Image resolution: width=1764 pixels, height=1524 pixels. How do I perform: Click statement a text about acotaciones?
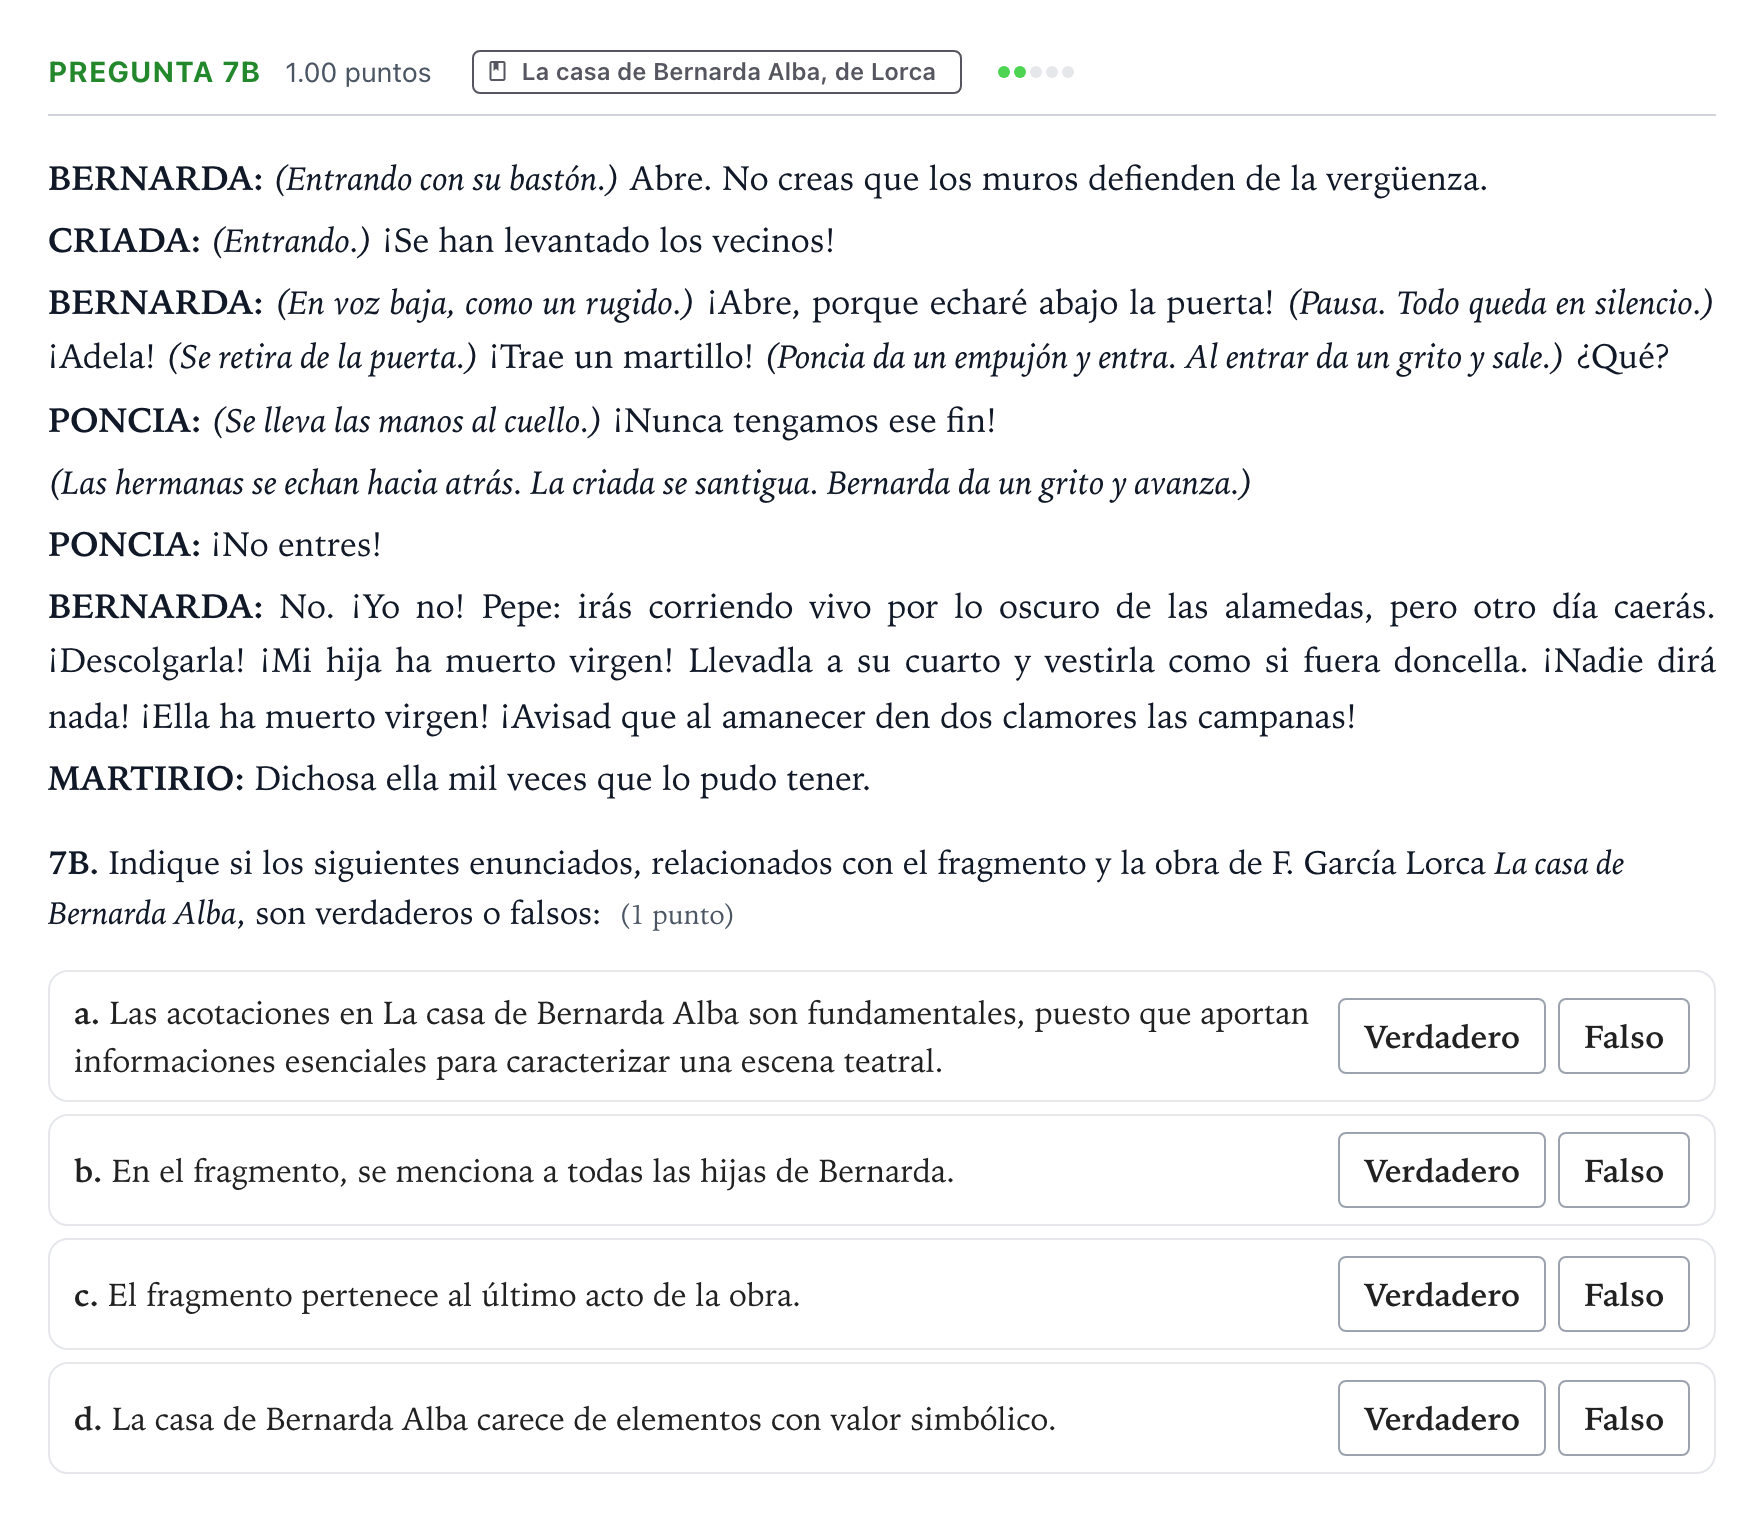pos(691,1037)
